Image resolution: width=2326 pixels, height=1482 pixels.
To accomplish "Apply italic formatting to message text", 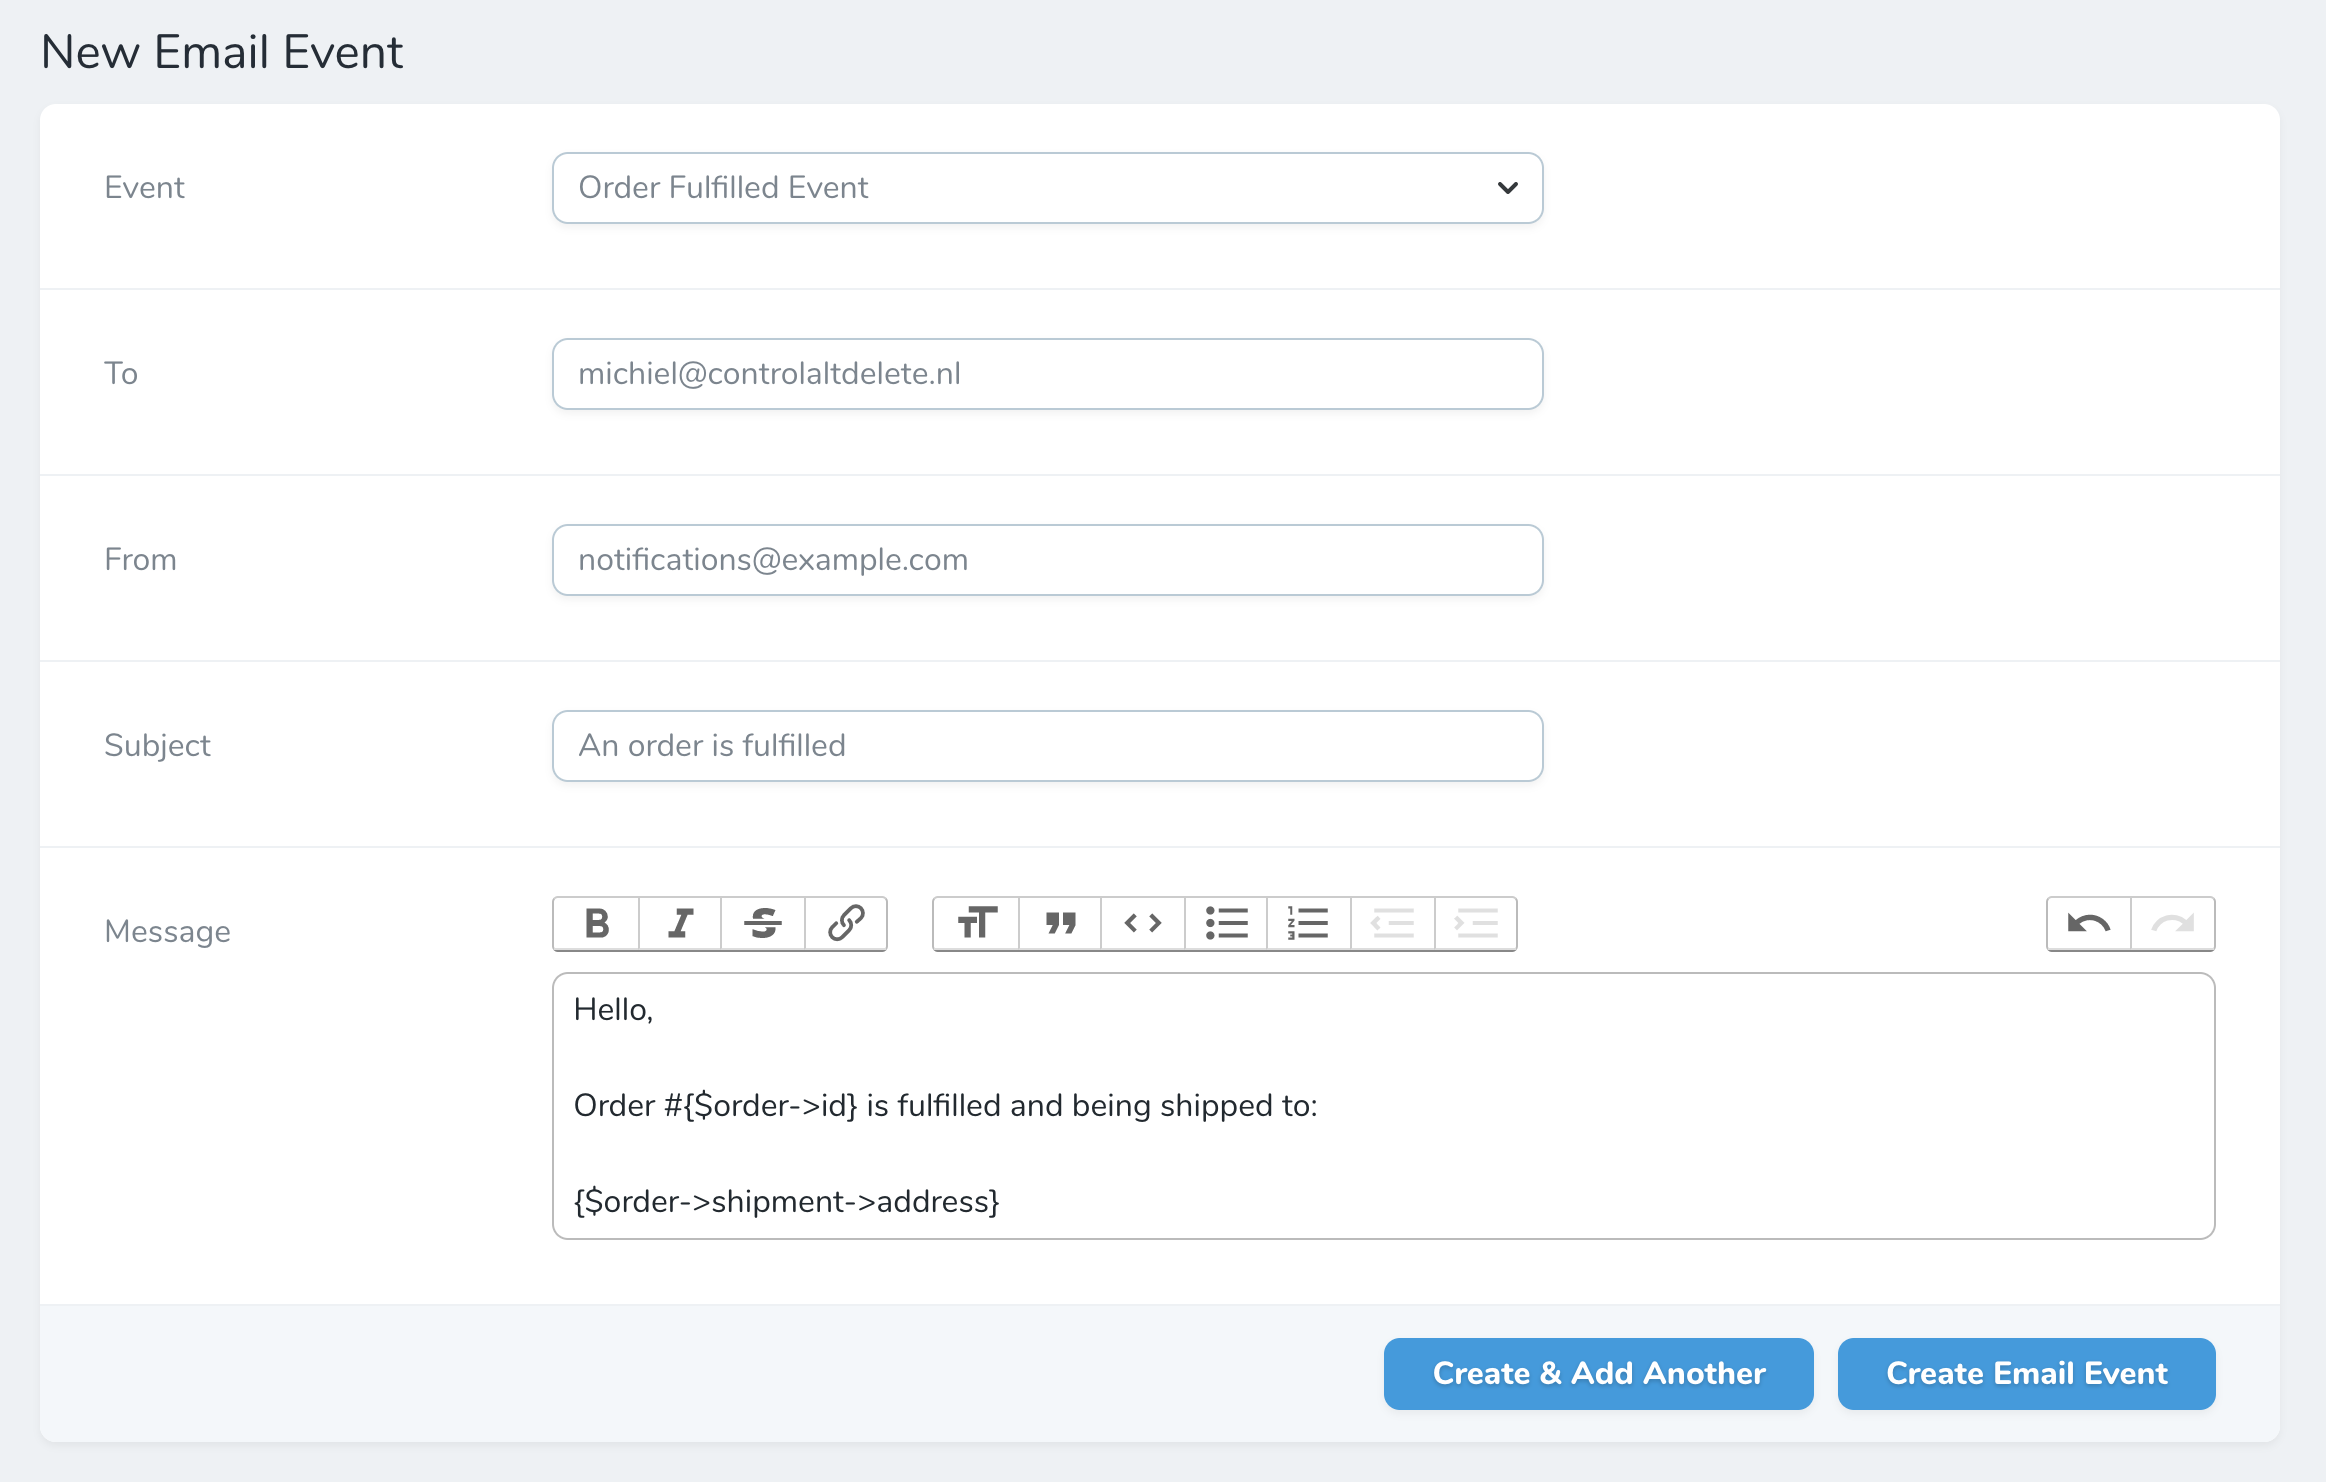I will tap(679, 923).
